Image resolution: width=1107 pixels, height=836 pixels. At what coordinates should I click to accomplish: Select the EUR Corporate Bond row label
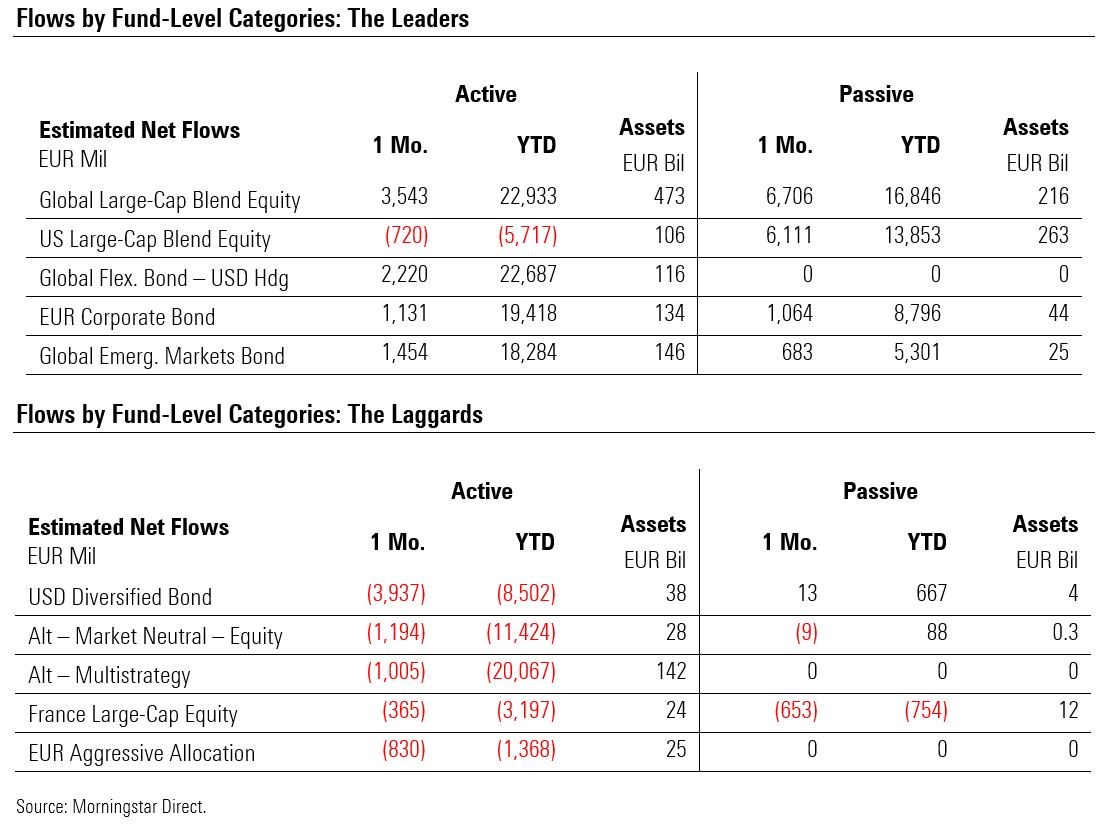(127, 317)
